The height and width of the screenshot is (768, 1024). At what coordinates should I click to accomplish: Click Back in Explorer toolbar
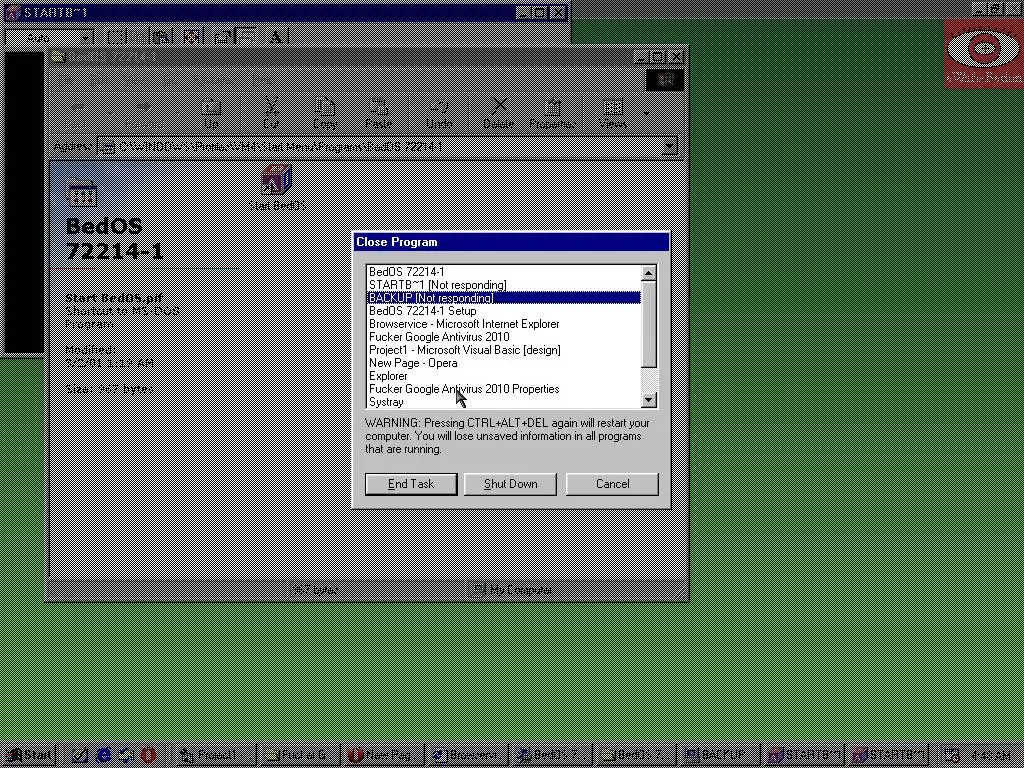coord(77,114)
